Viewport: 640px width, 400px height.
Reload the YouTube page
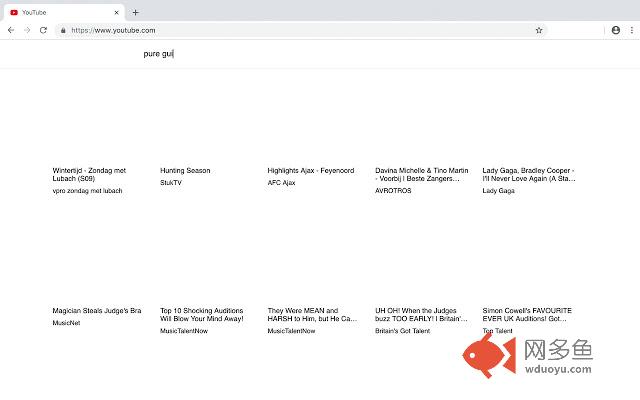click(x=43, y=30)
